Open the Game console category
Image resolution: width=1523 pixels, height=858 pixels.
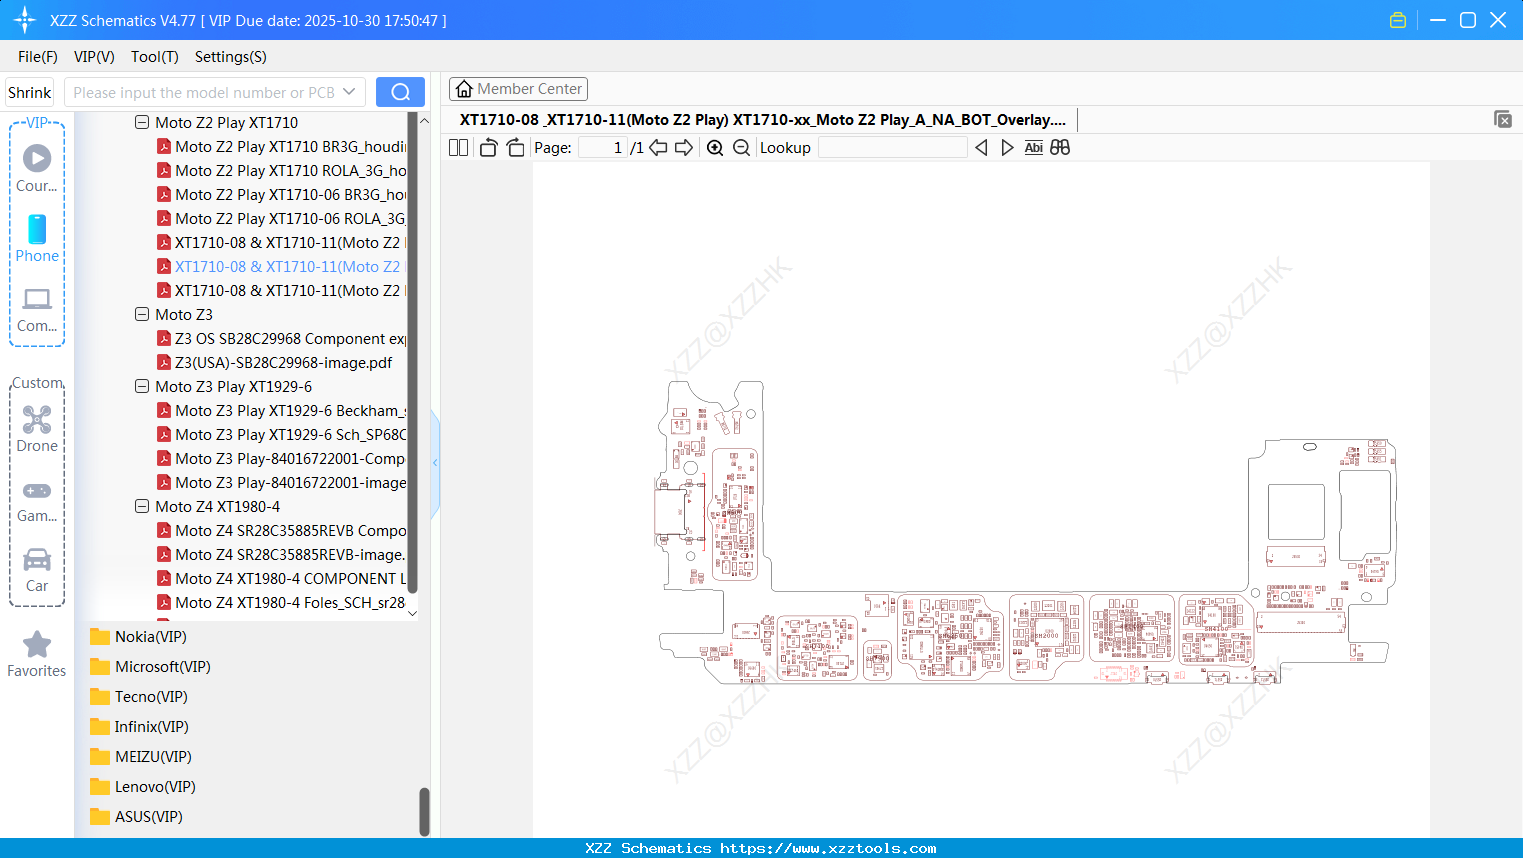[x=37, y=500]
